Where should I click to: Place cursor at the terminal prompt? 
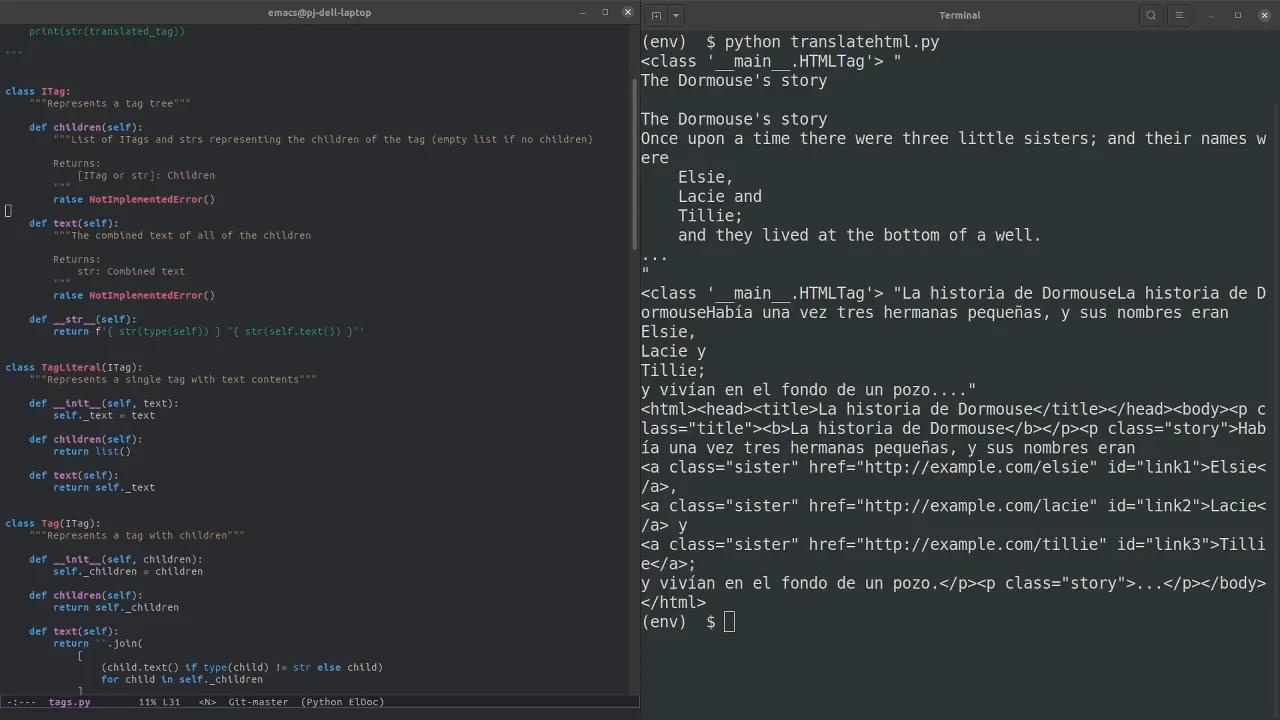[x=729, y=621]
